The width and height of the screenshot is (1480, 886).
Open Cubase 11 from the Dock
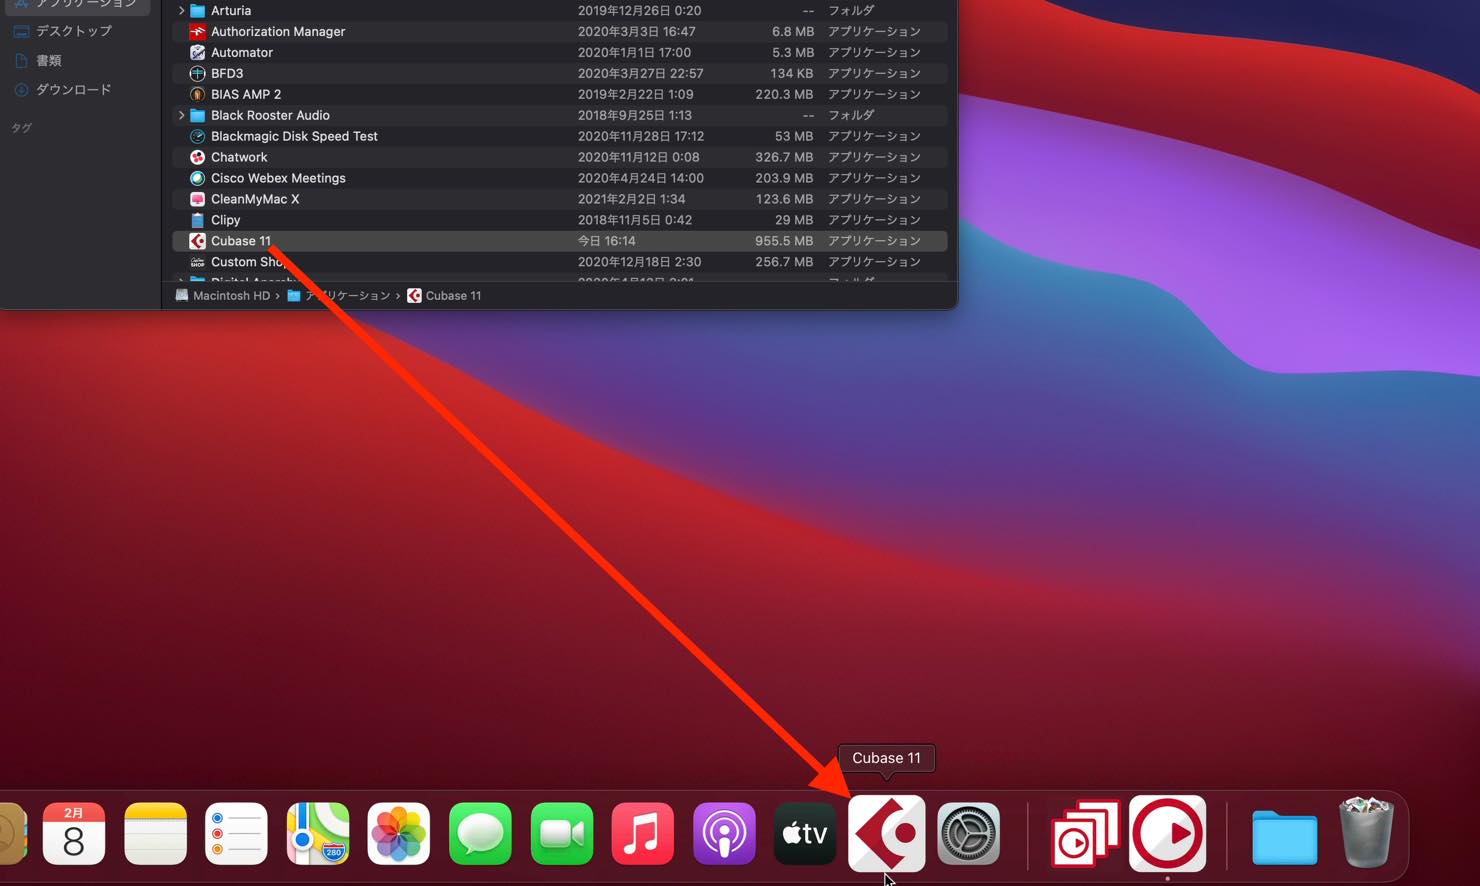[x=886, y=834]
